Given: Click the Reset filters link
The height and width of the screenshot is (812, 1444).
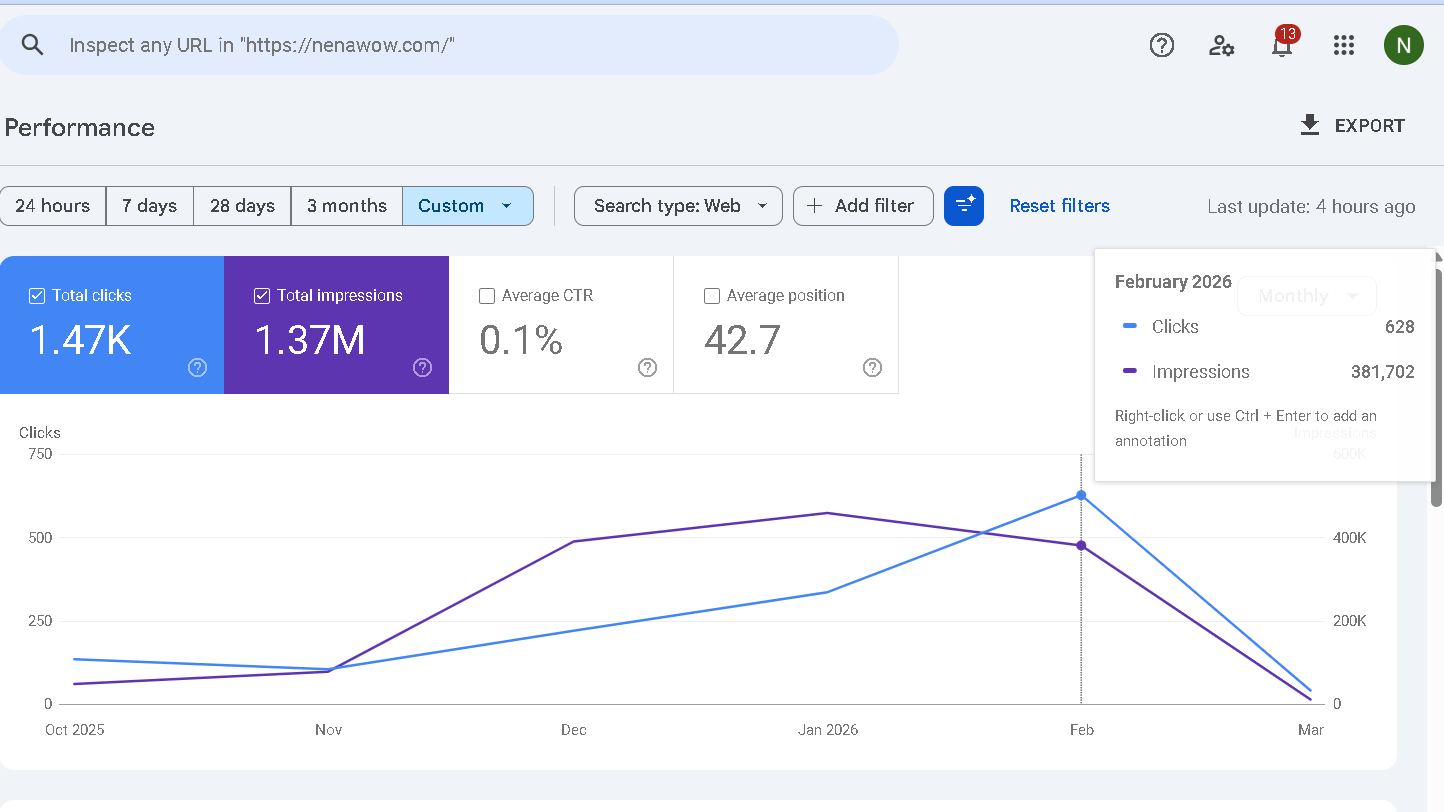Looking at the screenshot, I should 1059,206.
